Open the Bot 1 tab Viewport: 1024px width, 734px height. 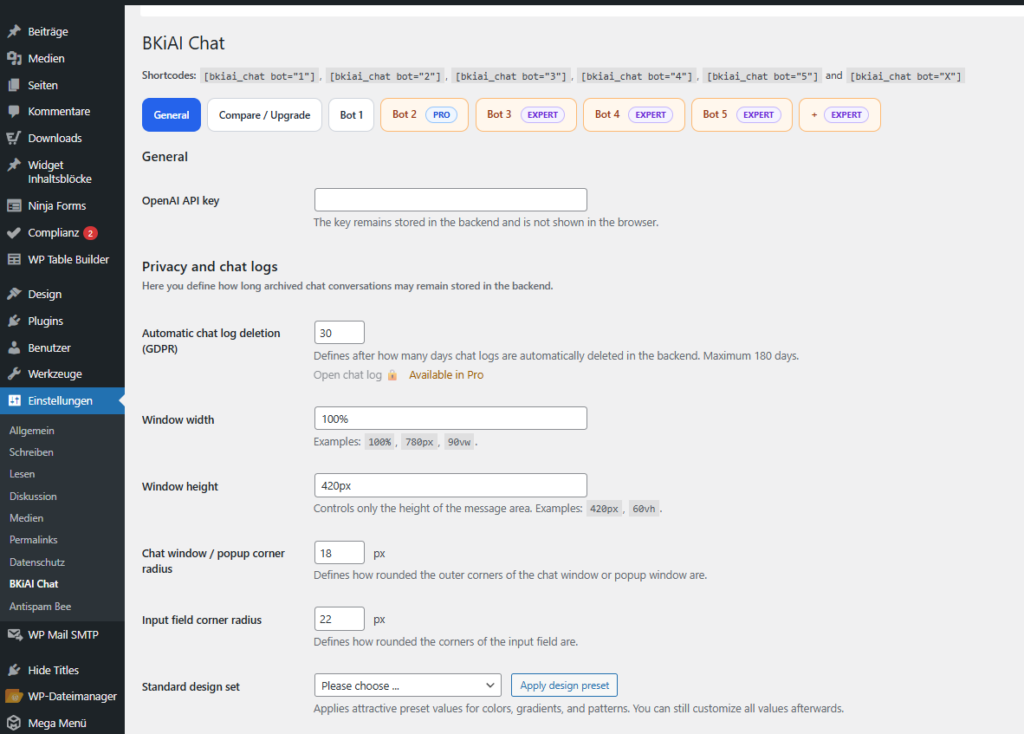tap(351, 115)
